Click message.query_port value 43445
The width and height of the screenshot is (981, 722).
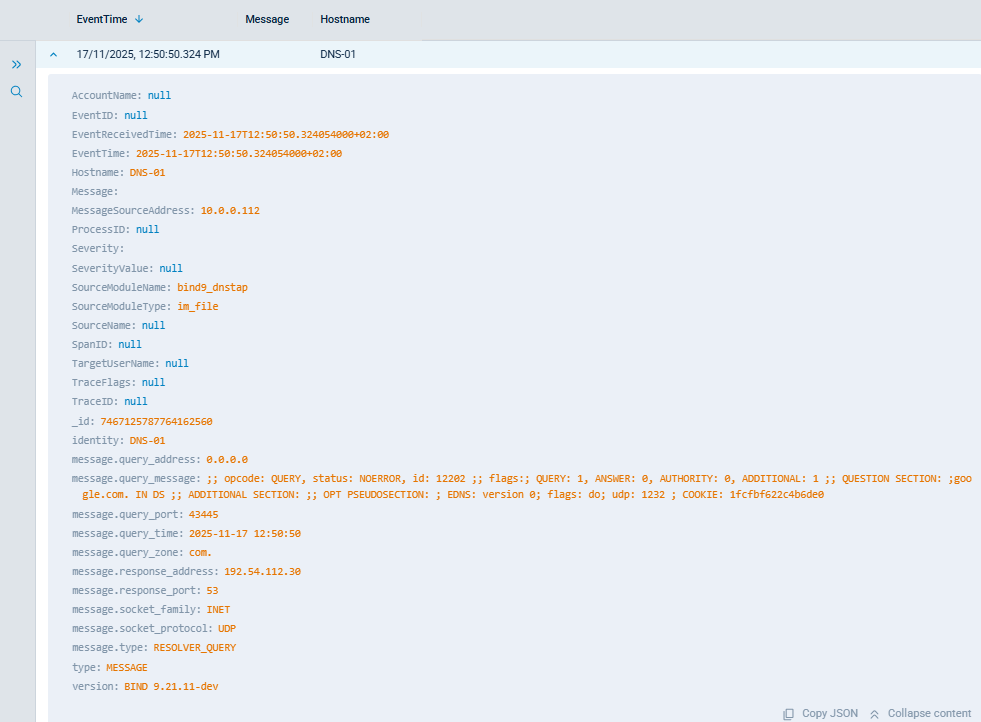point(203,514)
